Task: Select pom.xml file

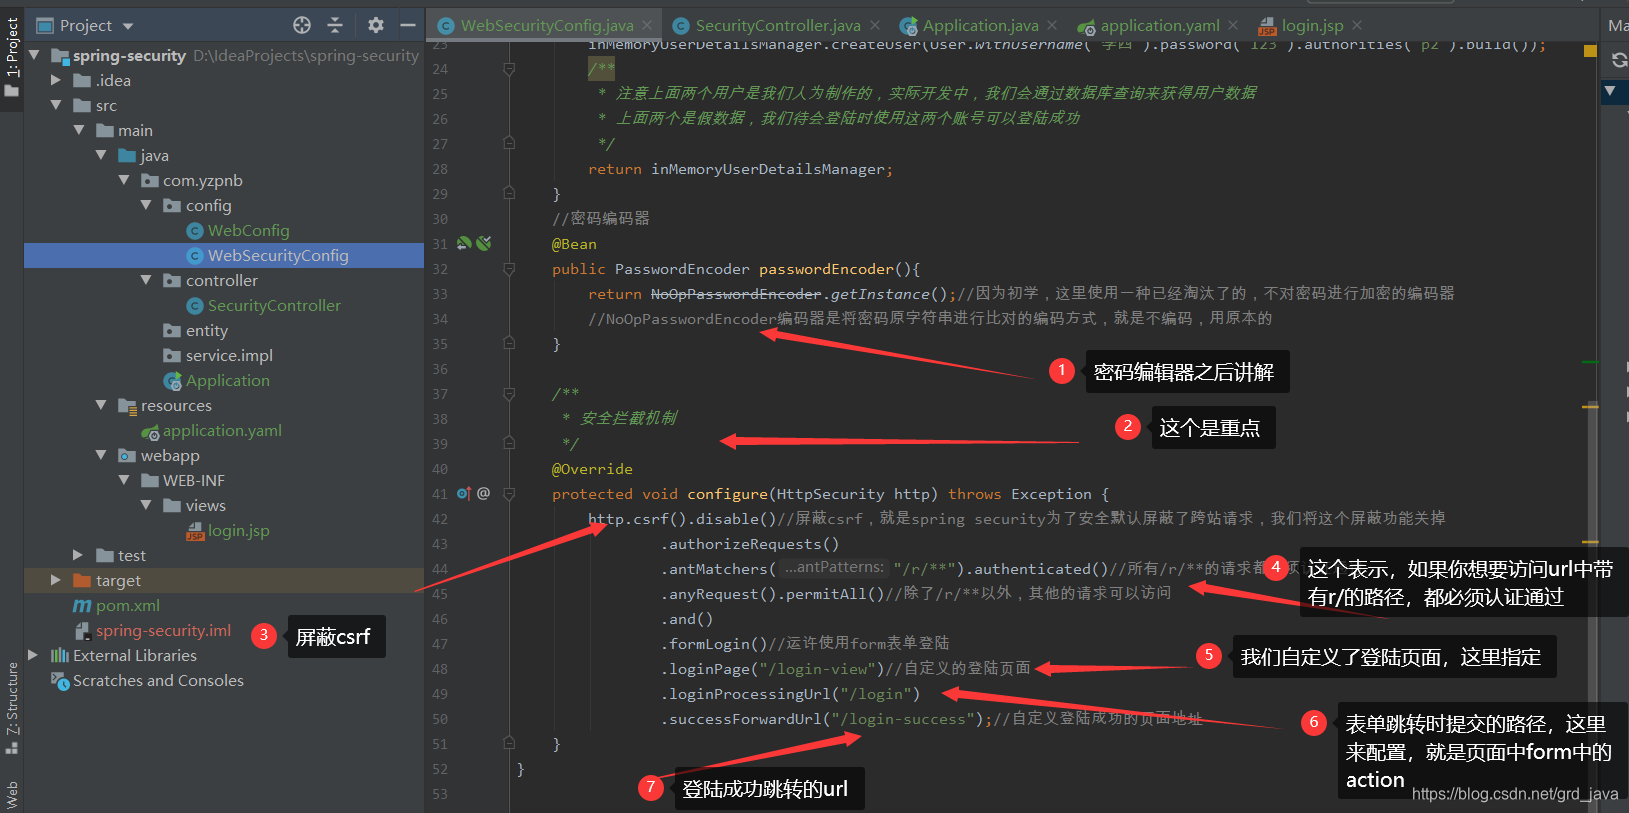Action: click(x=127, y=605)
